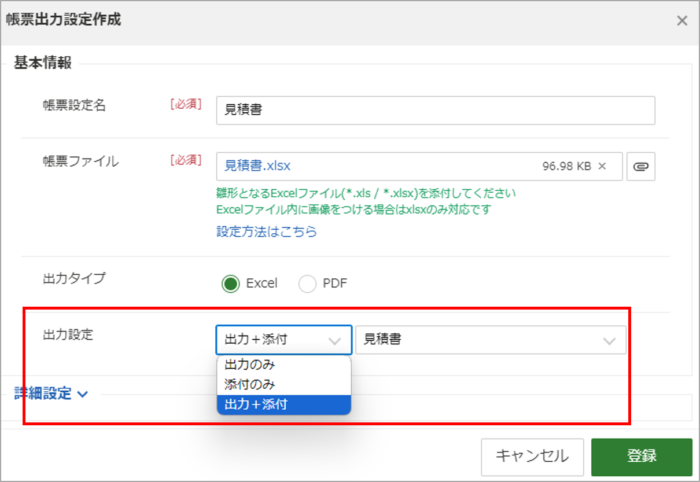Click the green 登録 button

(x=642, y=457)
